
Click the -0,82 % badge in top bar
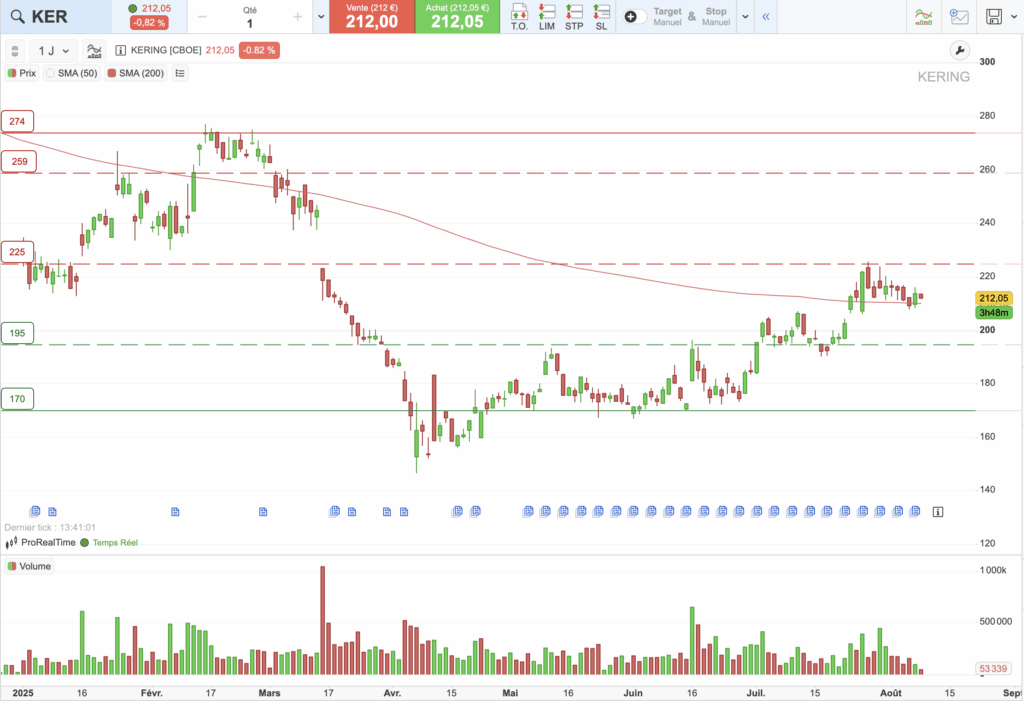pos(150,23)
